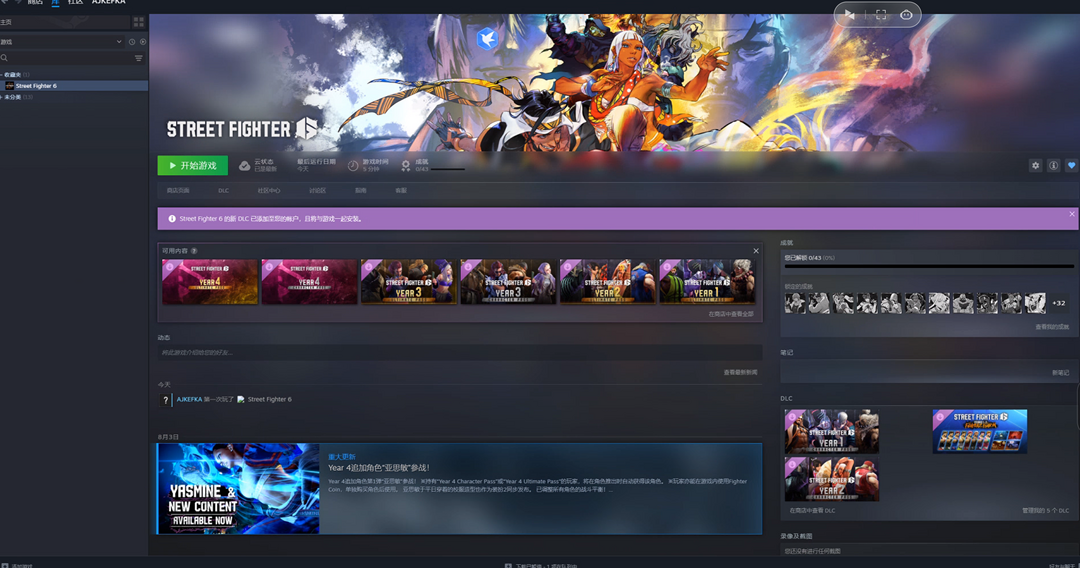Click the question mark avatar in activity feed

click(165, 399)
